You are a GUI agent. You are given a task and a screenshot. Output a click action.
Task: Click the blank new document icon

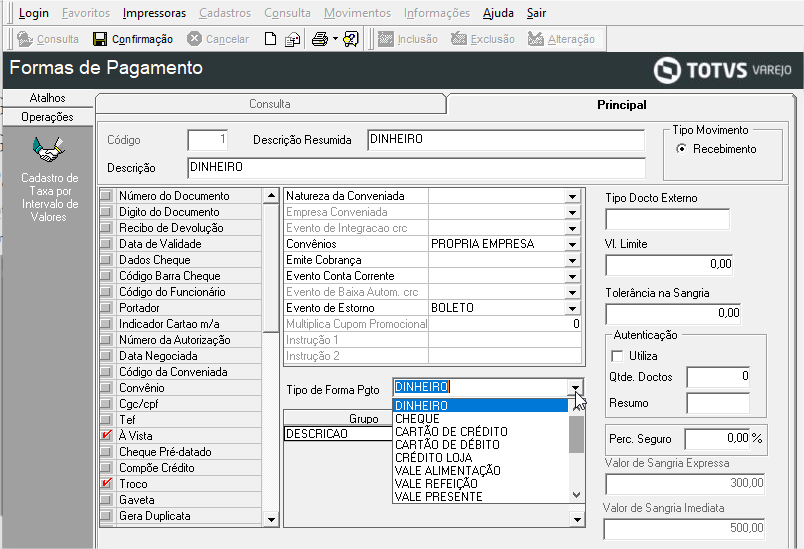(x=270, y=39)
